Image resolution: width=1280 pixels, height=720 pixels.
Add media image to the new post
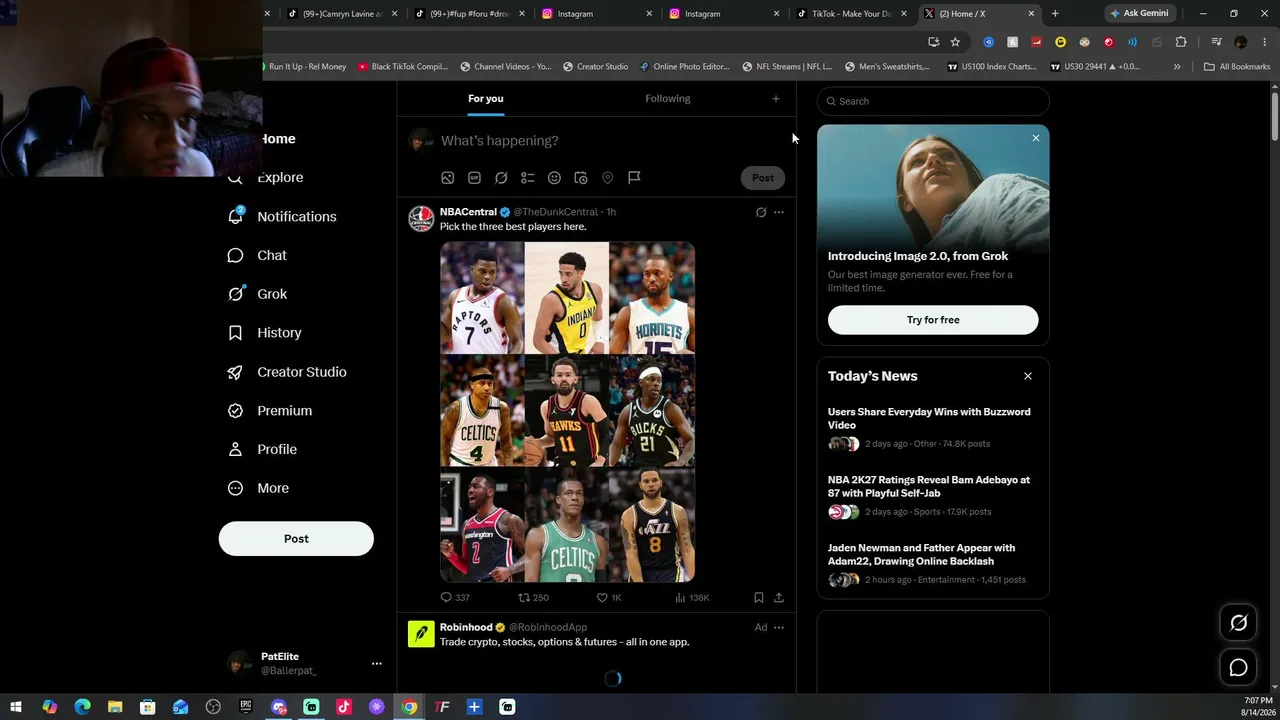[x=448, y=178]
